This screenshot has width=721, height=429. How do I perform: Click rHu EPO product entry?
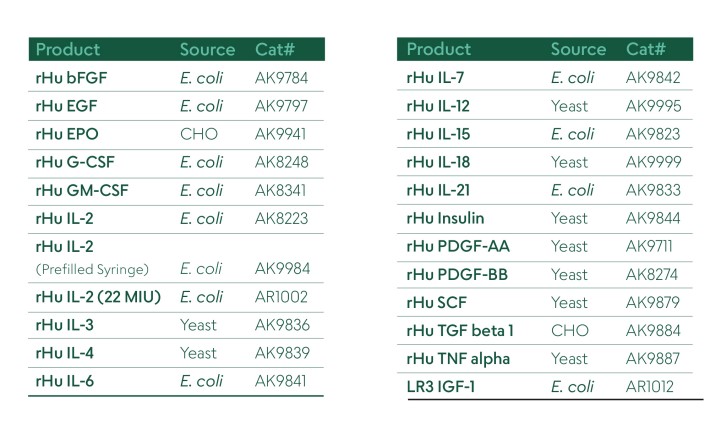pos(66,134)
